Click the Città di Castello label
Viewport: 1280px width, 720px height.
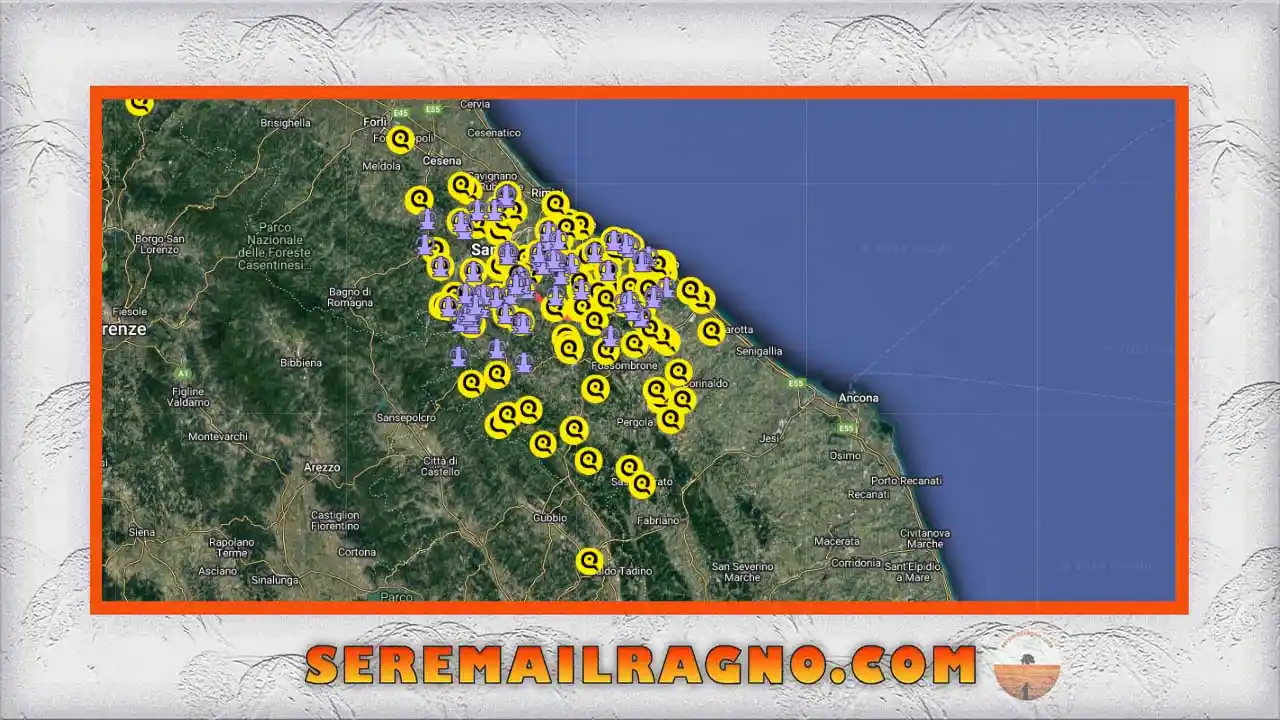pyautogui.click(x=440, y=466)
